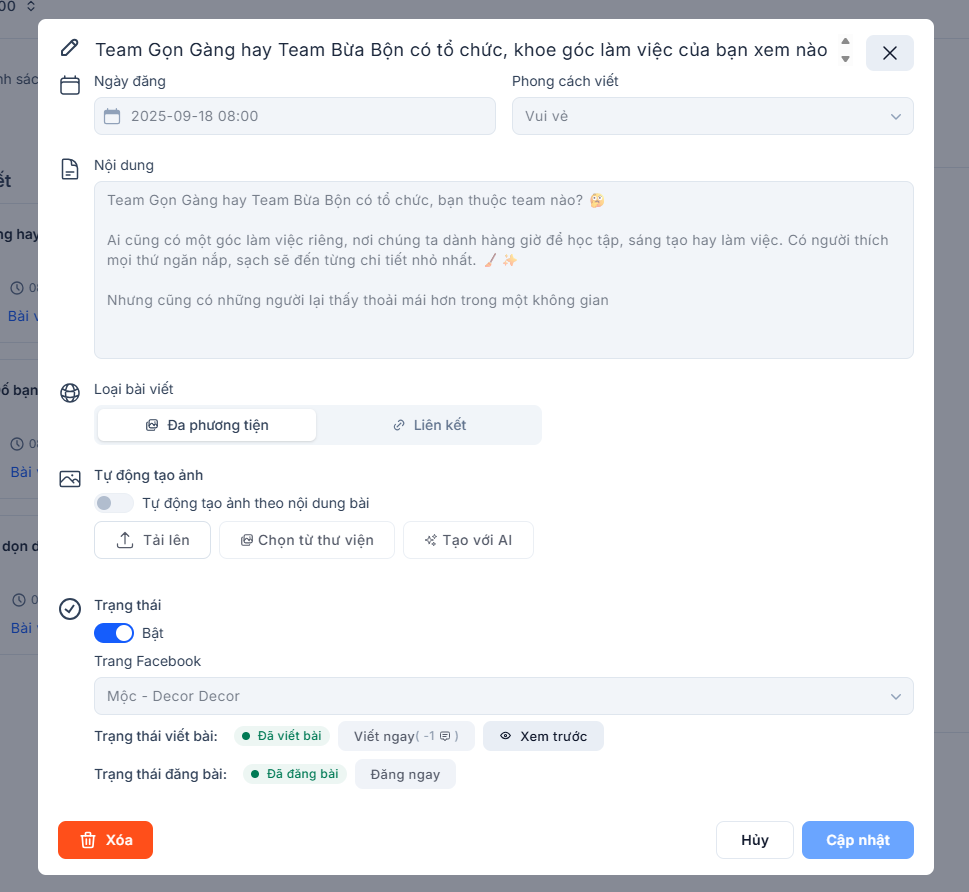Turn off the Bật status switch
Image resolution: width=969 pixels, height=892 pixels.
[x=114, y=633]
